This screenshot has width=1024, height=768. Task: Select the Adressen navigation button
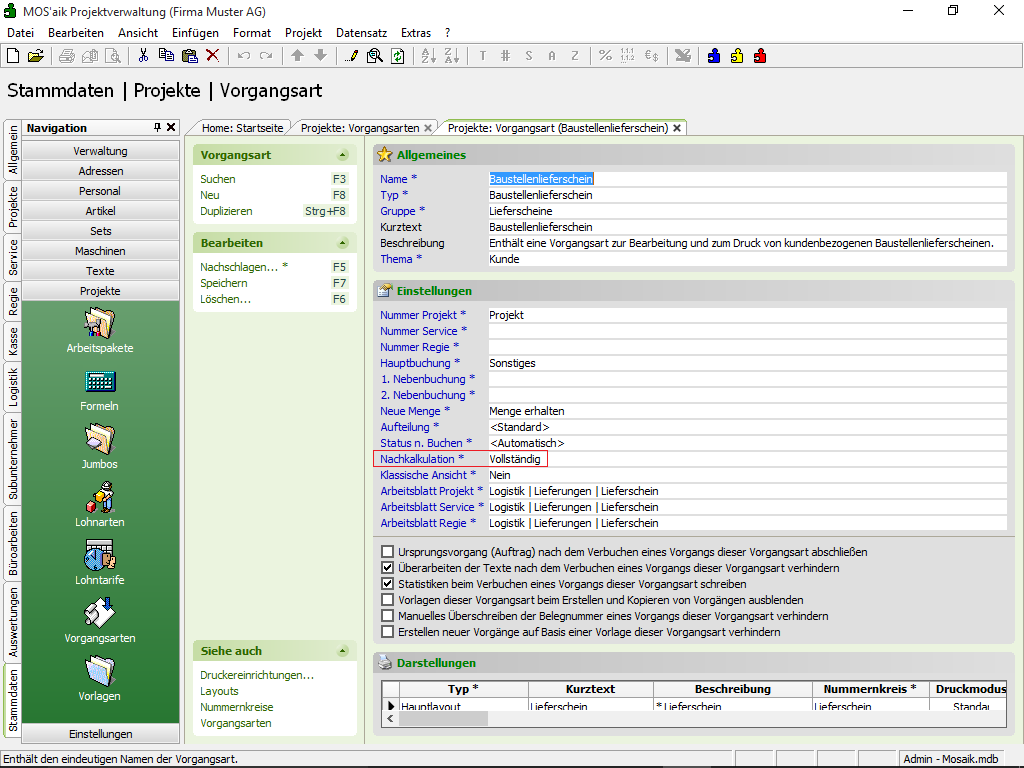(x=101, y=171)
